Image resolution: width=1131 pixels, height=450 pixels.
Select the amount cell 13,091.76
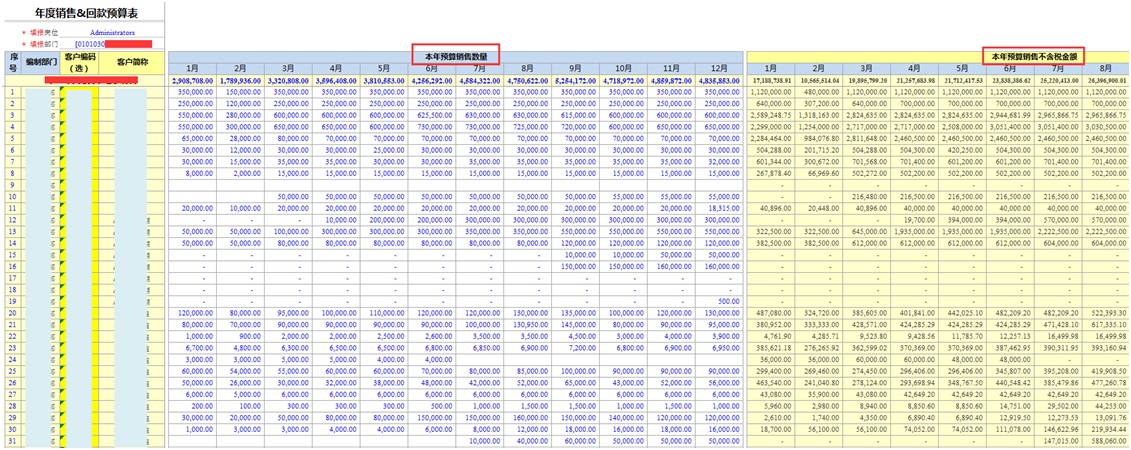click(x=1106, y=416)
